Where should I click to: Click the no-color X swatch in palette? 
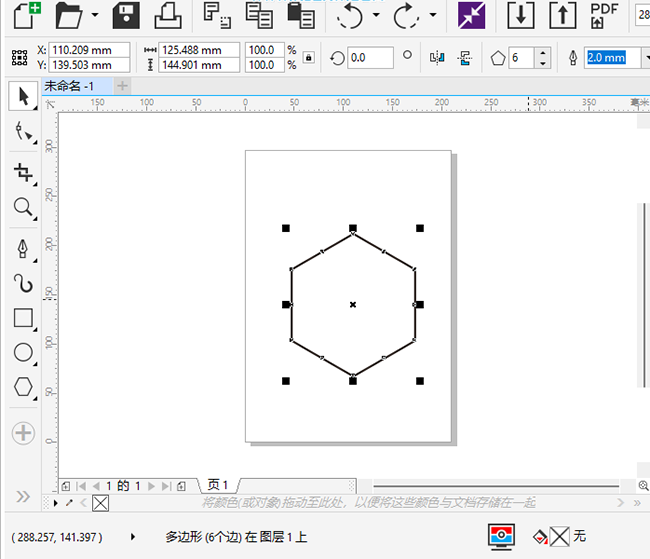point(100,502)
